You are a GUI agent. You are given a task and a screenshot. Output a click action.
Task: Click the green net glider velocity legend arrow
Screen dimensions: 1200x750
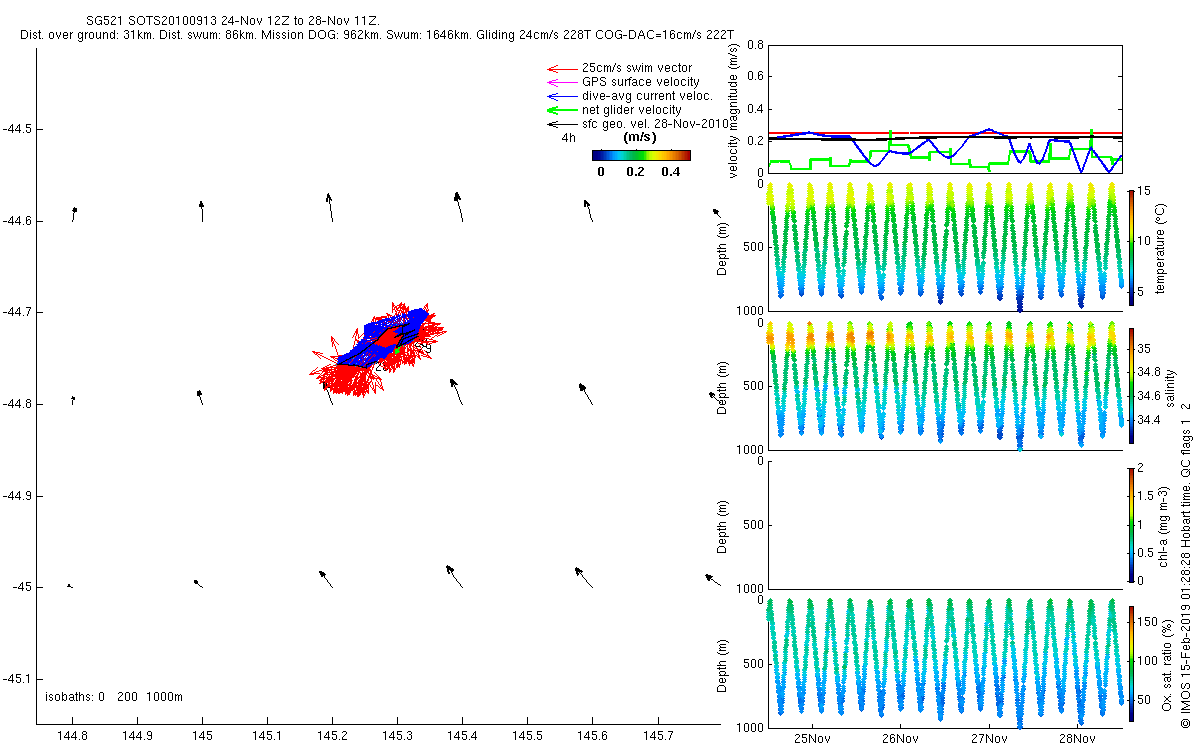[561, 110]
